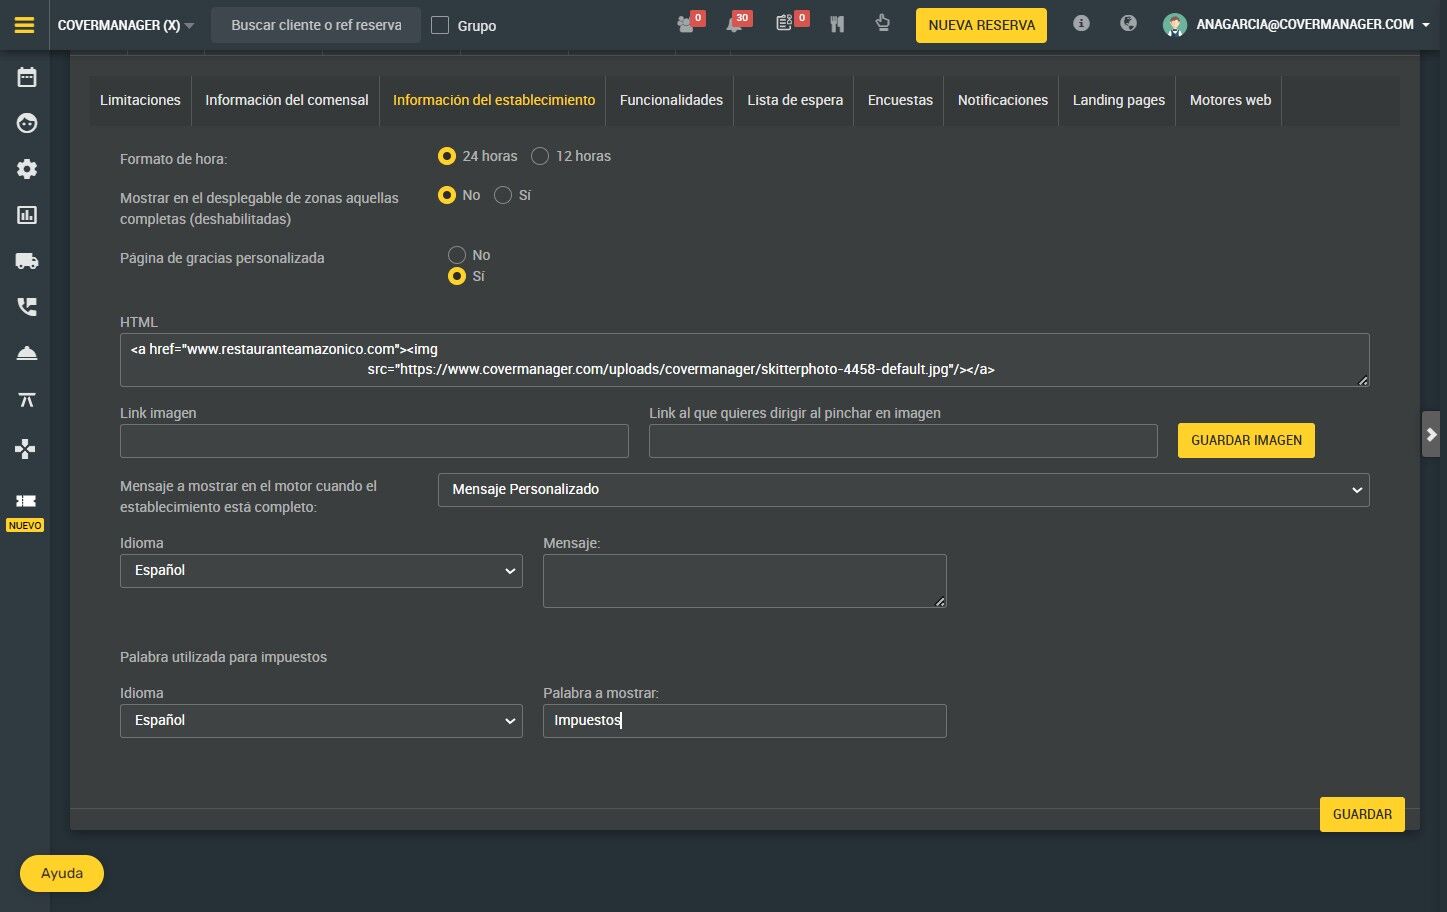Click the GUARDAR IMAGEN button
1447x912 pixels.
(x=1246, y=440)
